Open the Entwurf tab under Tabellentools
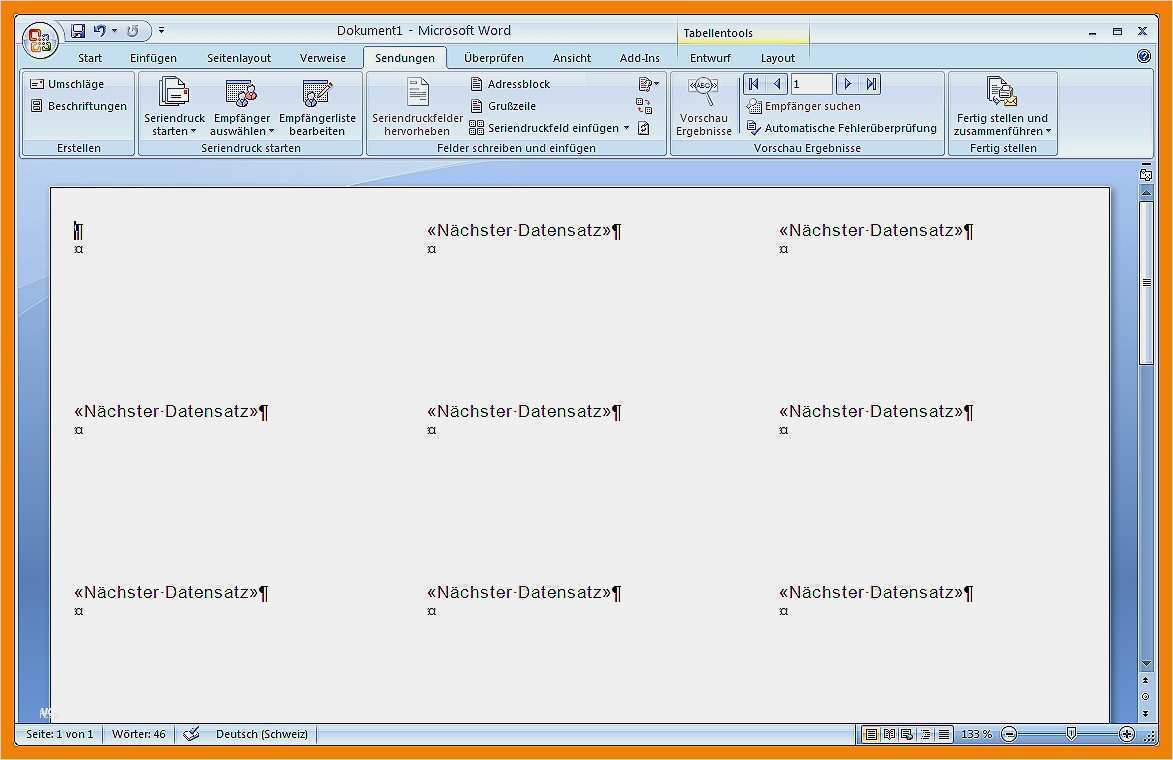The image size is (1173, 760). click(x=710, y=57)
